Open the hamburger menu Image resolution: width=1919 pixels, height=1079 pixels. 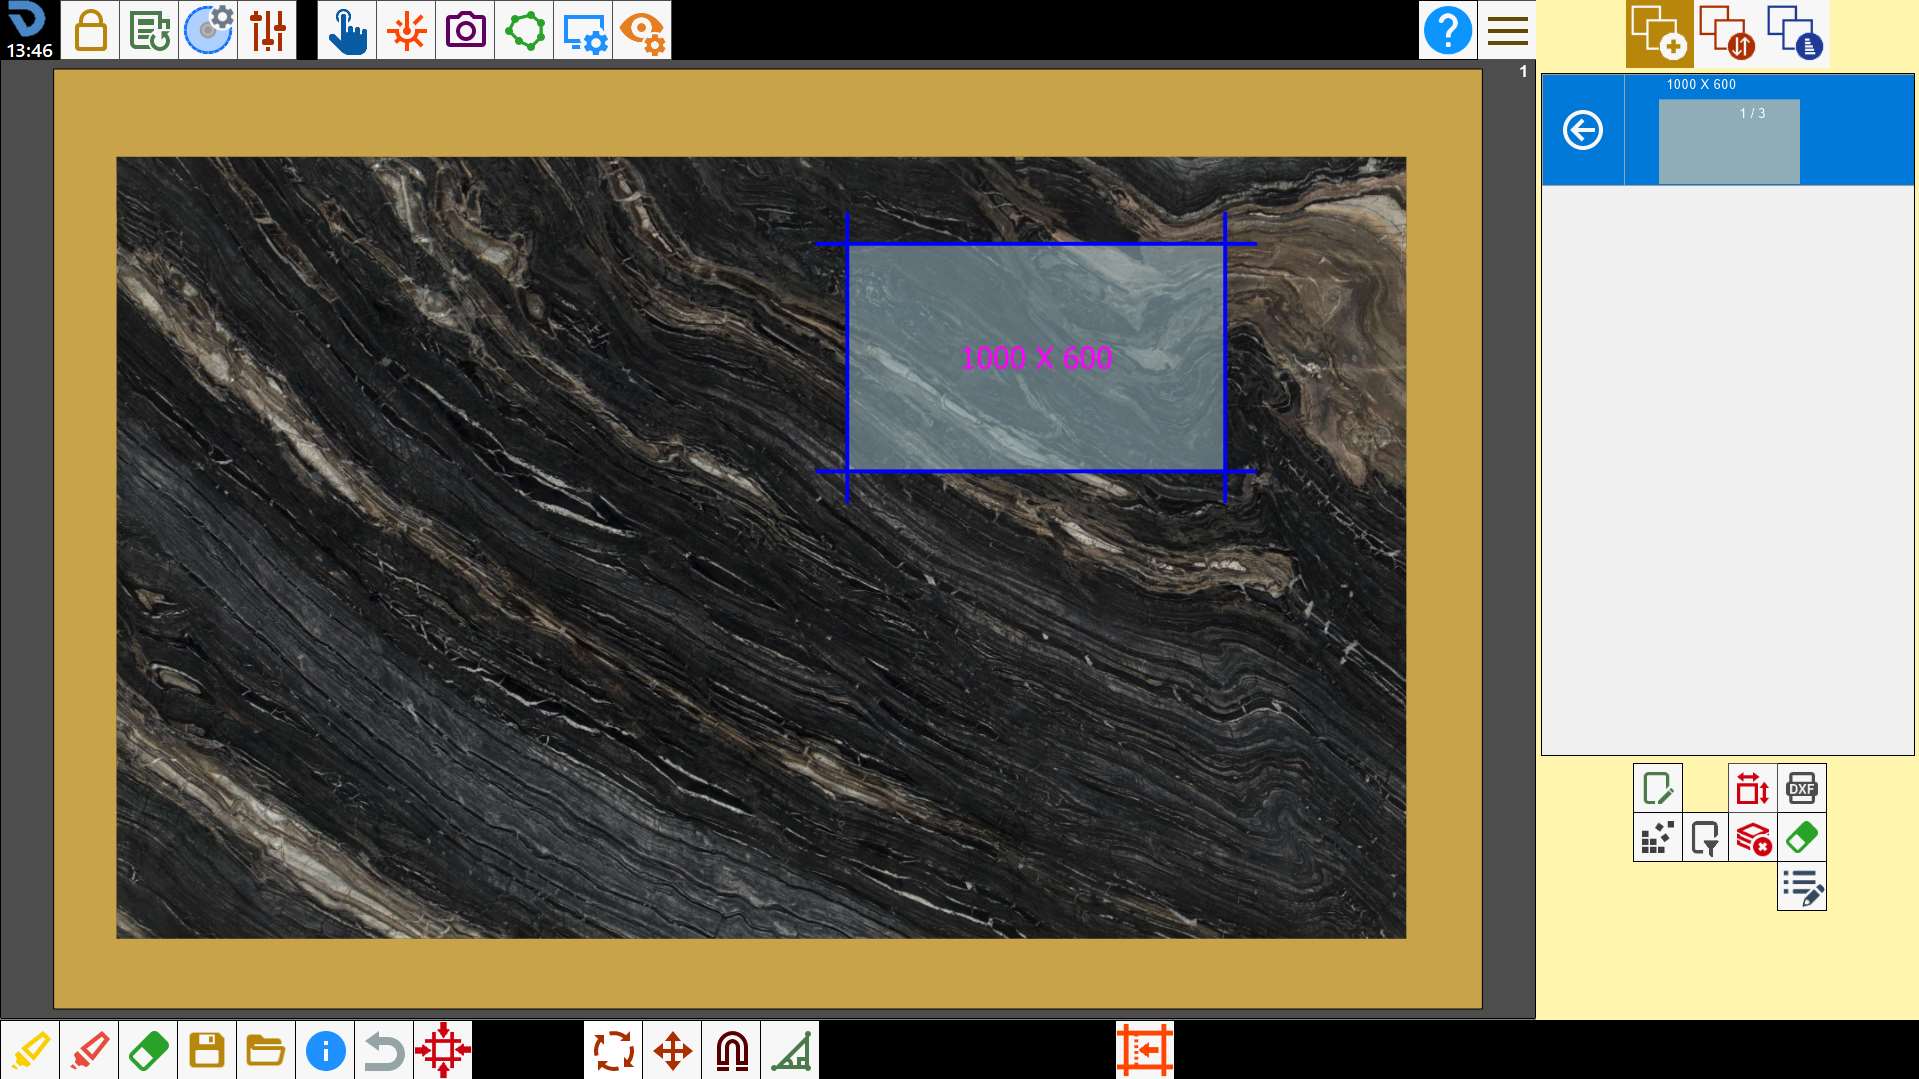(1507, 30)
